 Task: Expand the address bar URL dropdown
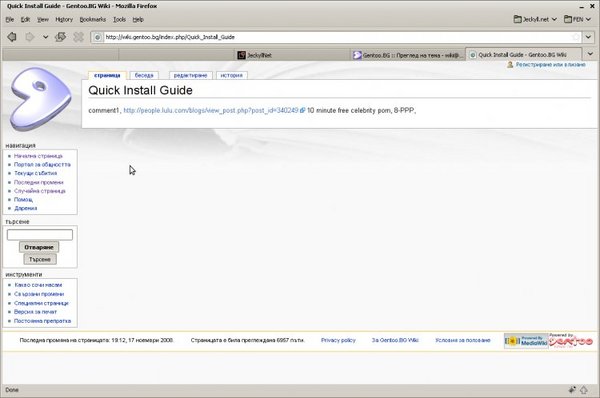[x=588, y=37]
